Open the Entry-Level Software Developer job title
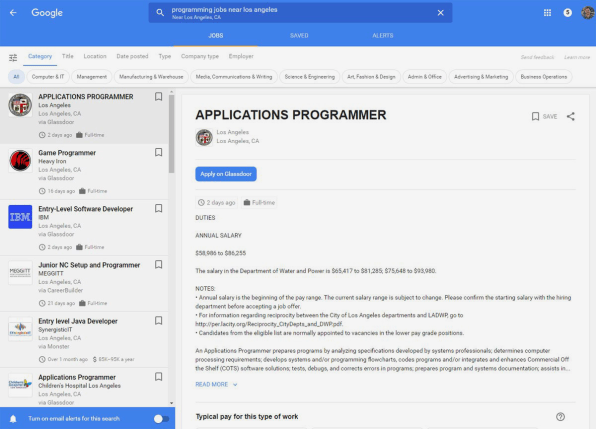Image resolution: width=596 pixels, height=429 pixels. (x=86, y=209)
